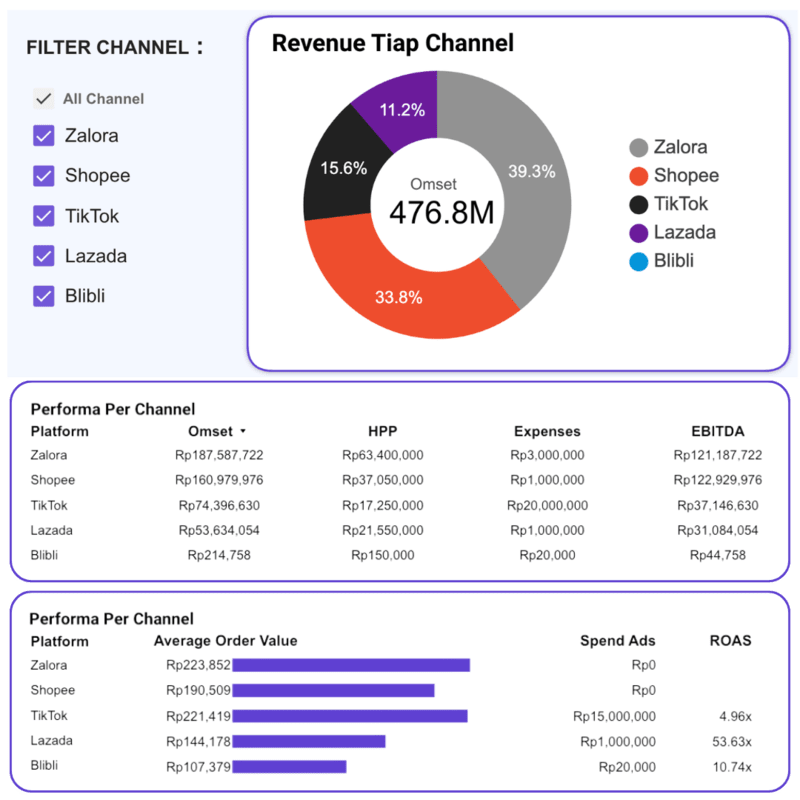The width and height of the screenshot is (800, 800).
Task: Click the orange Shopee legend dot
Action: (638, 177)
